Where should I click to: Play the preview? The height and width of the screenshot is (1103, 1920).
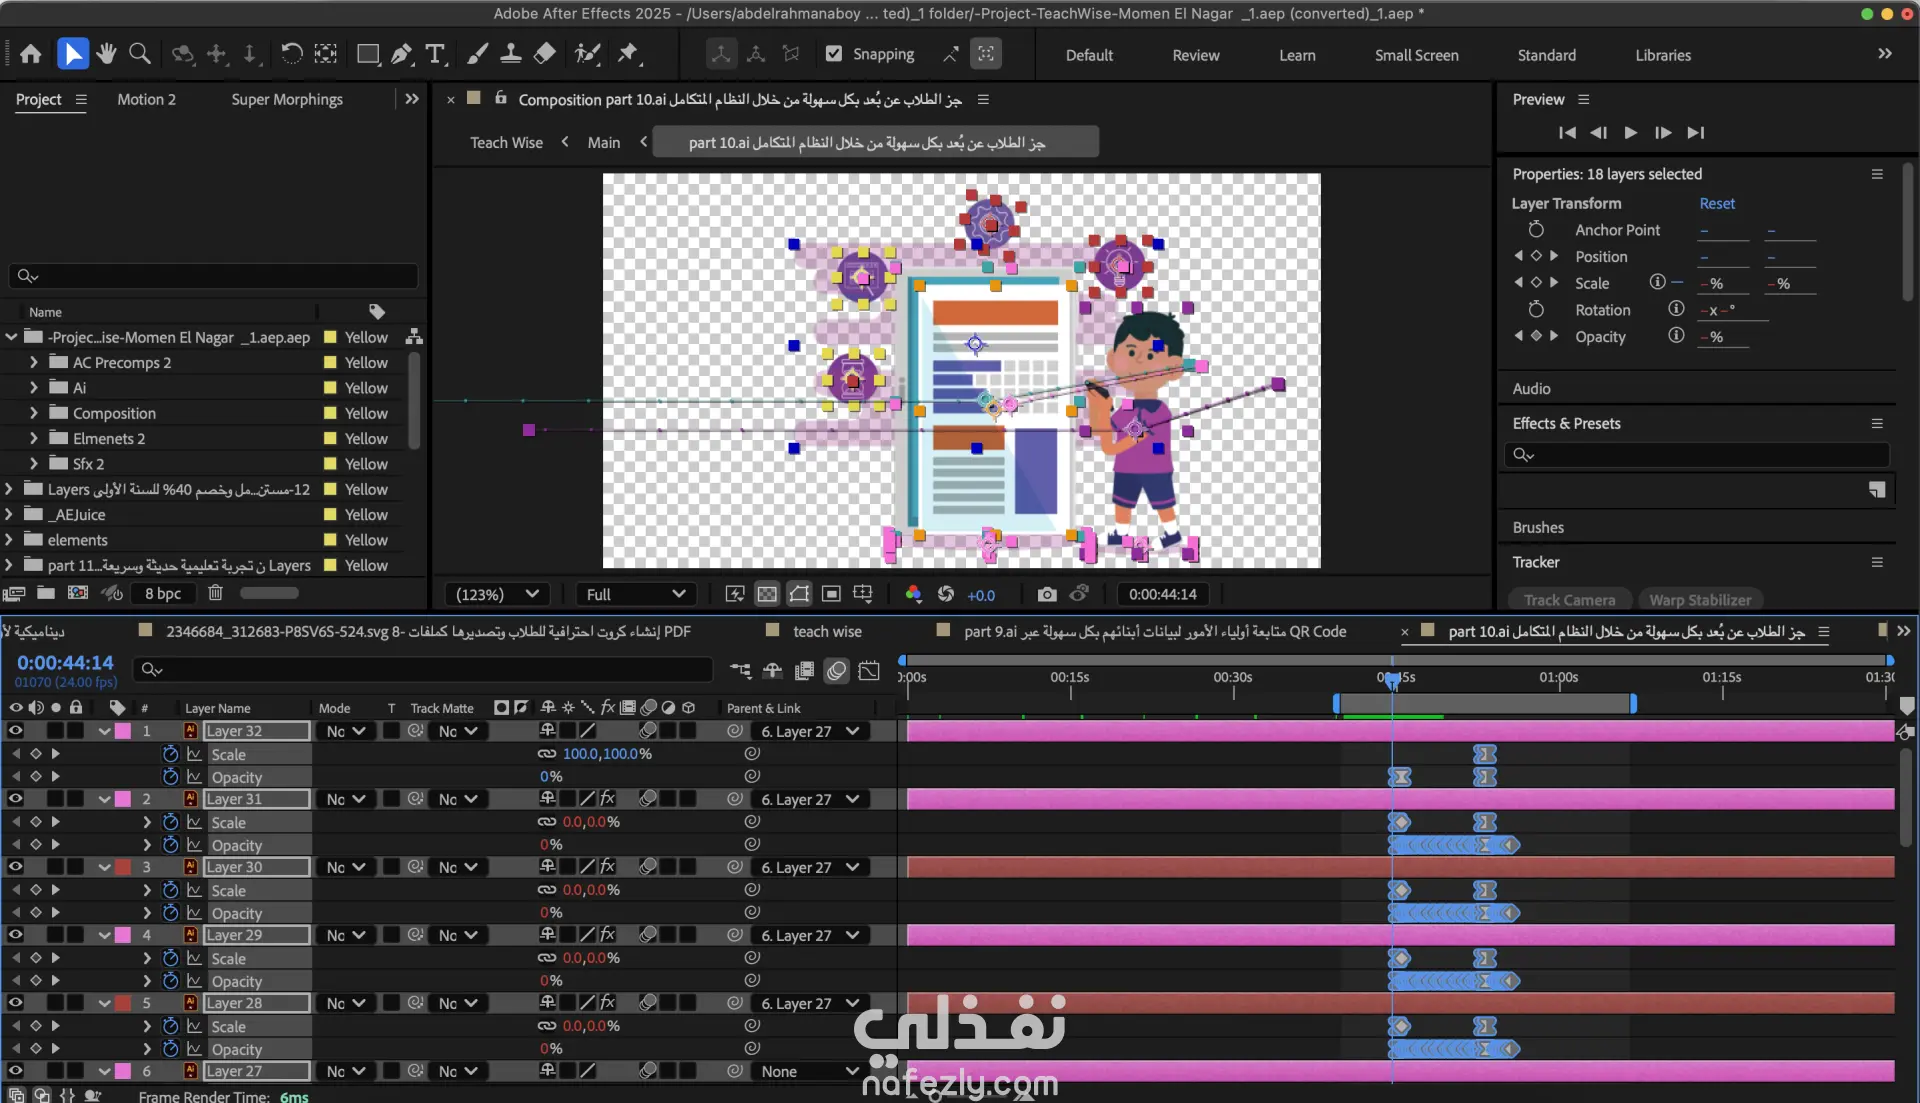coord(1630,132)
